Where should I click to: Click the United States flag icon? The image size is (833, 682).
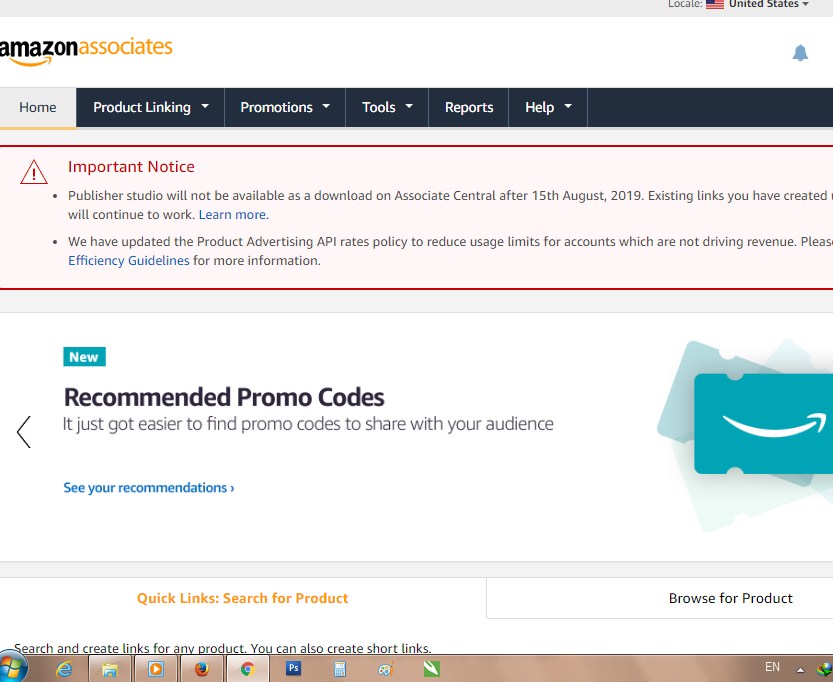(x=715, y=4)
